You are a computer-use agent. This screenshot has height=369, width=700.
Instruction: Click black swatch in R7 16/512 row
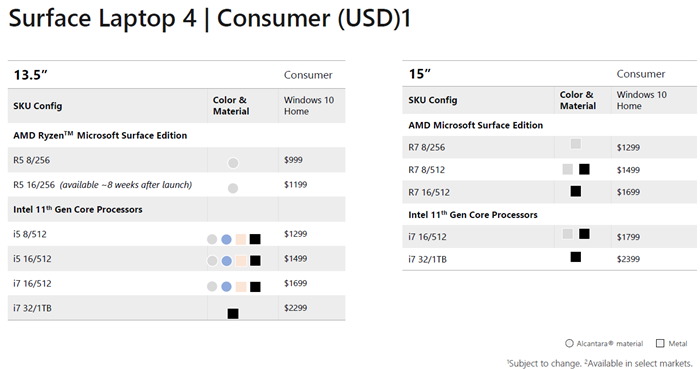pos(575,191)
